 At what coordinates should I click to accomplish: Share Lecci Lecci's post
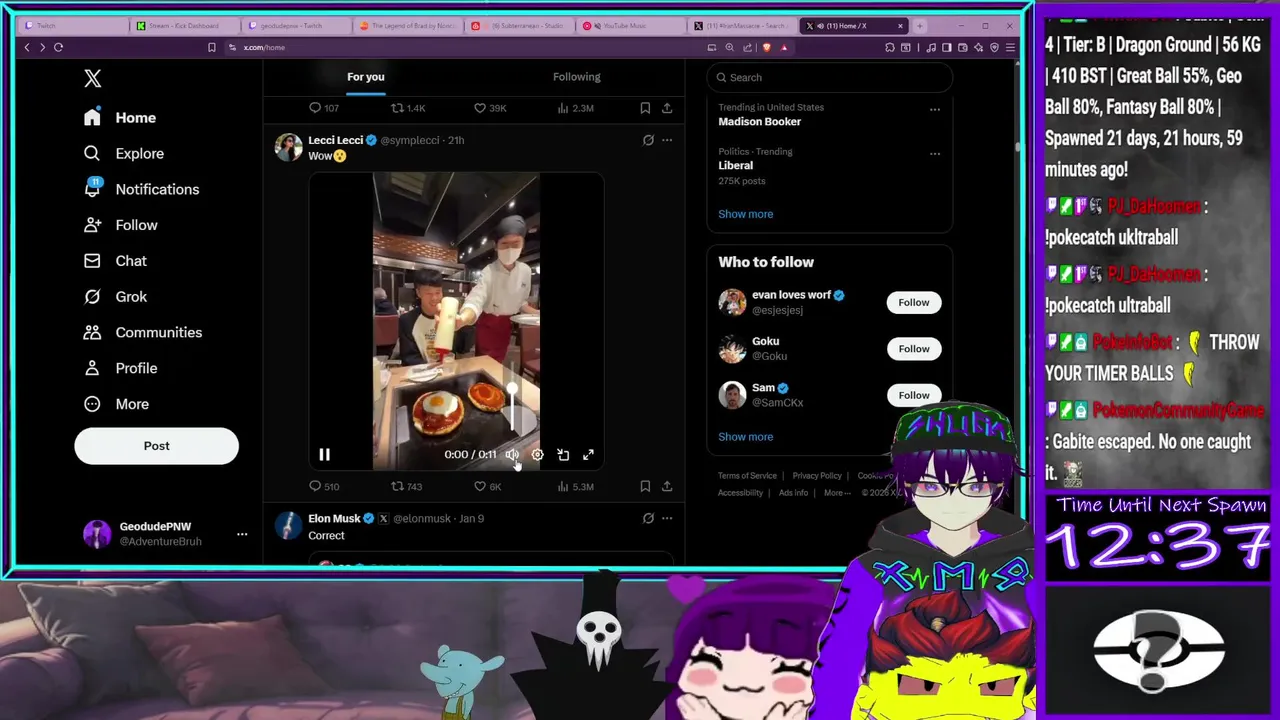pos(667,486)
